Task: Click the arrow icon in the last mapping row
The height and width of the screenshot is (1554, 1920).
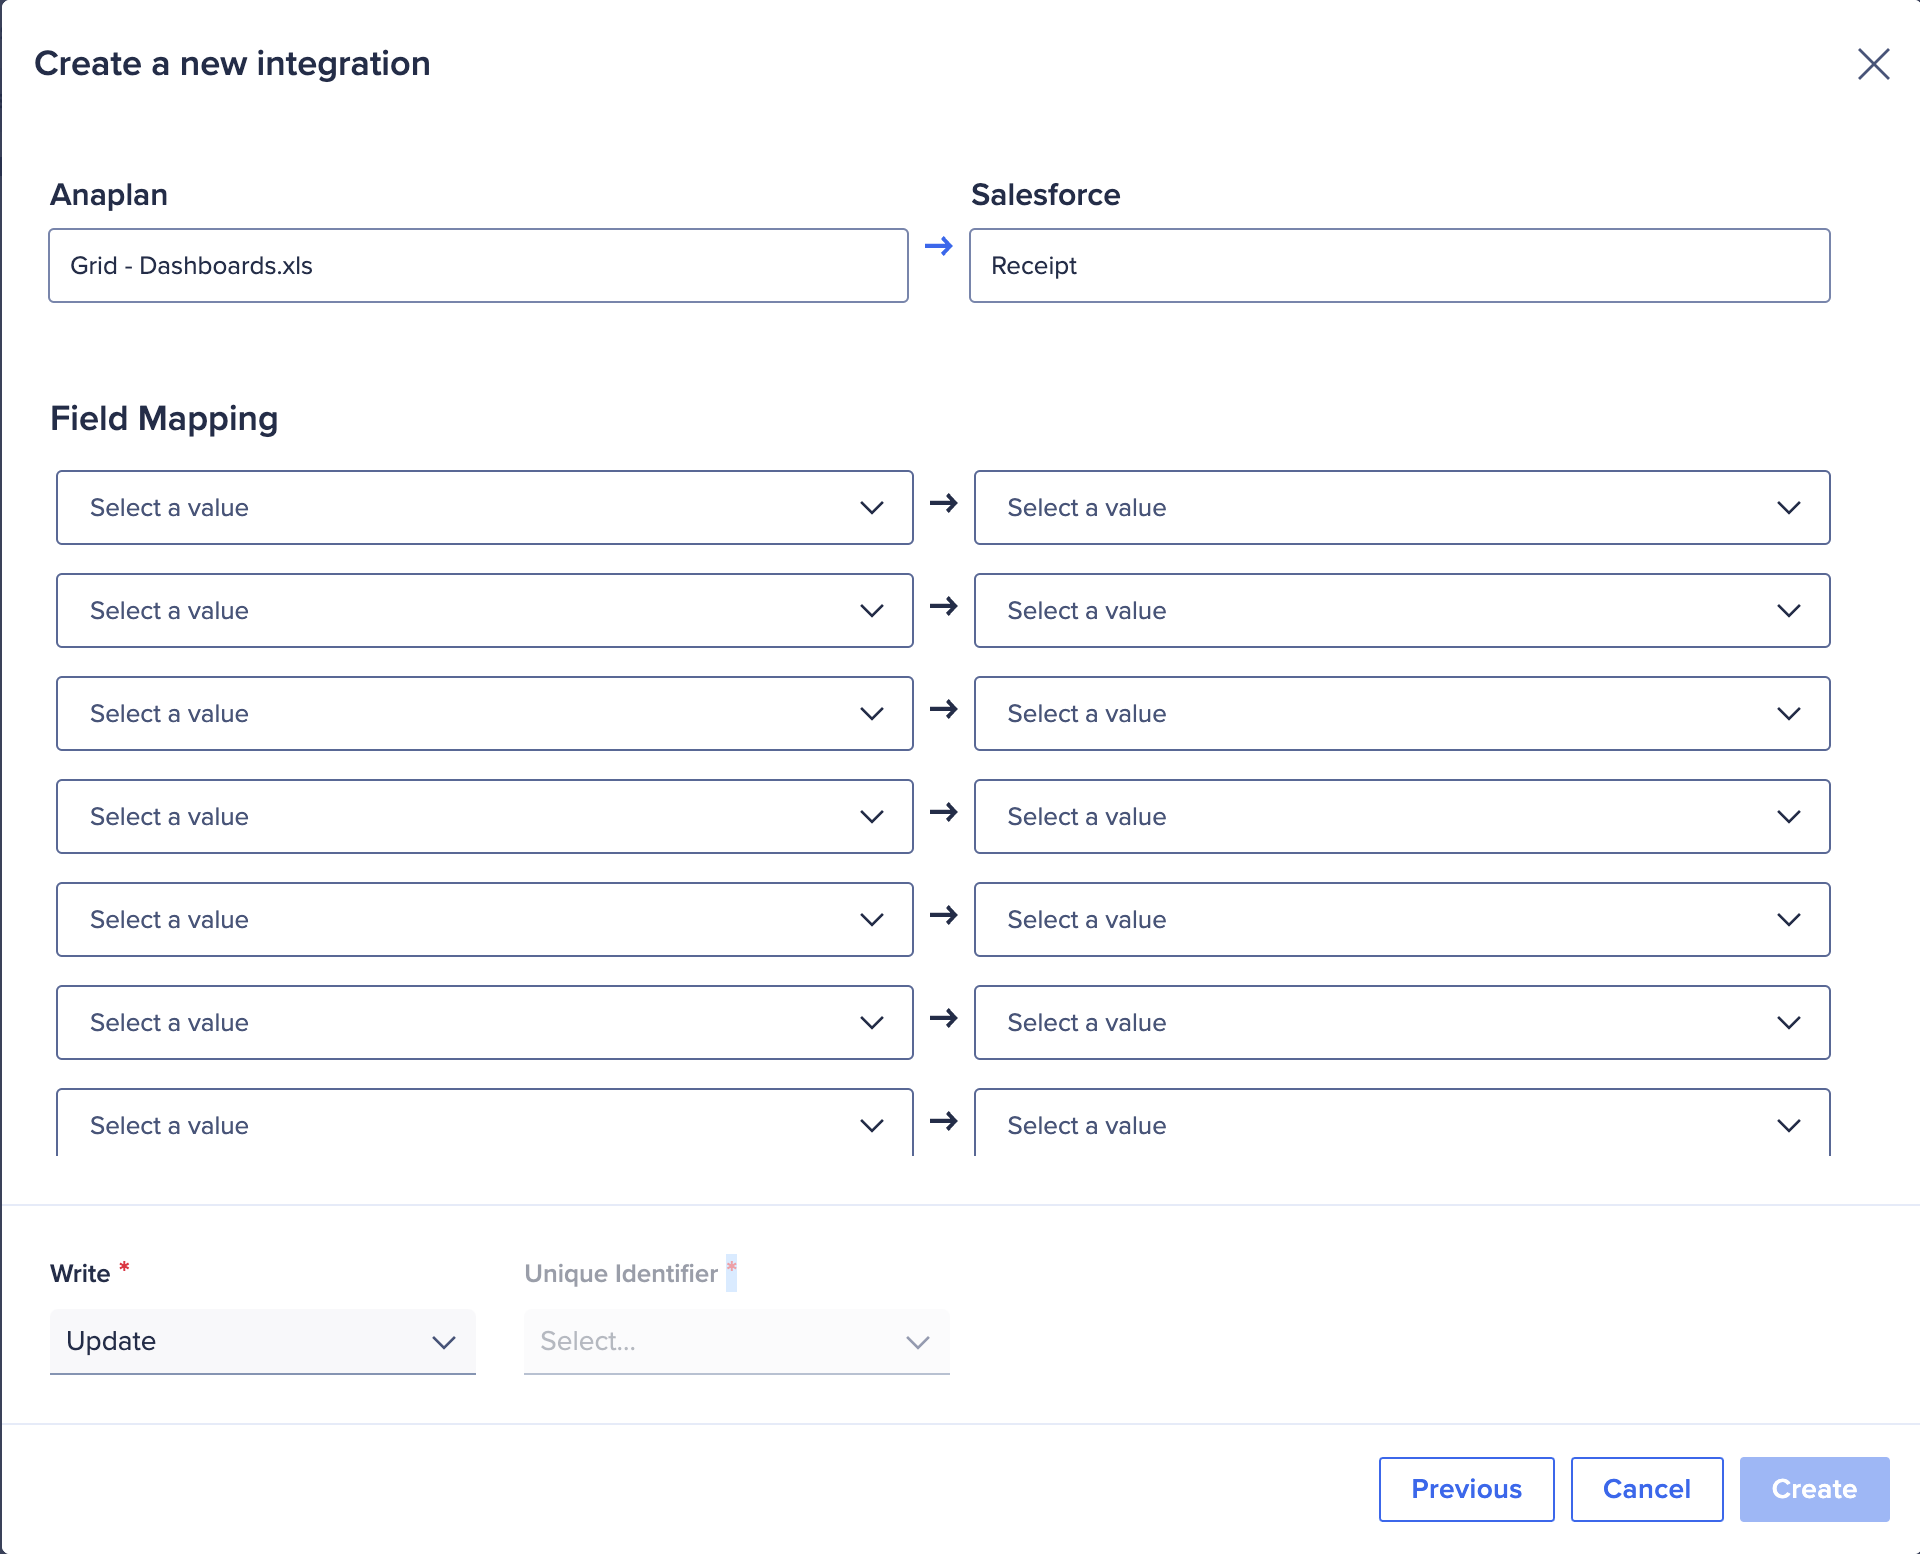Action: 942,1122
